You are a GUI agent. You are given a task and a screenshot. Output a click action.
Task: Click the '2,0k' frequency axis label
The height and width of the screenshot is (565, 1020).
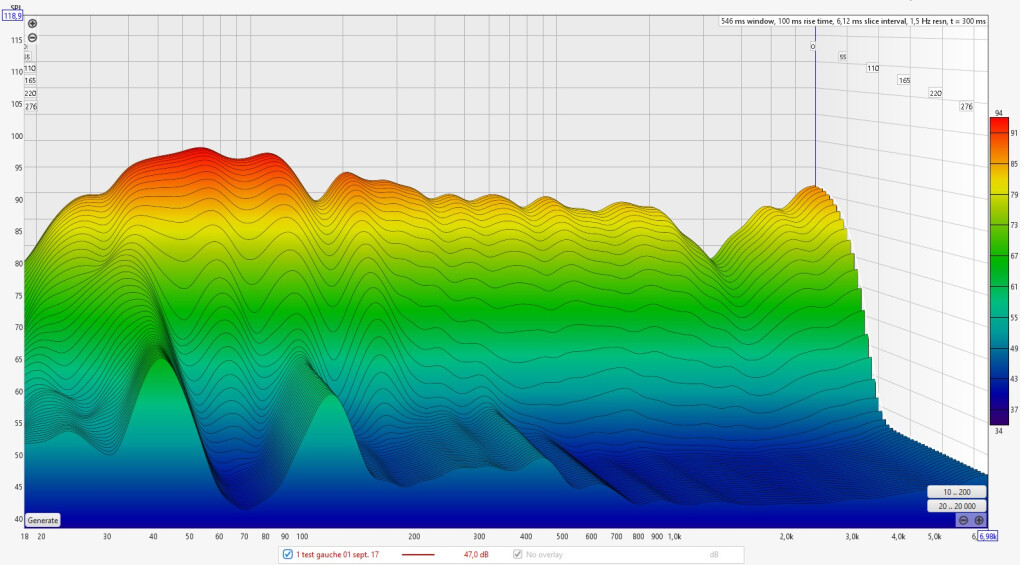click(x=786, y=537)
